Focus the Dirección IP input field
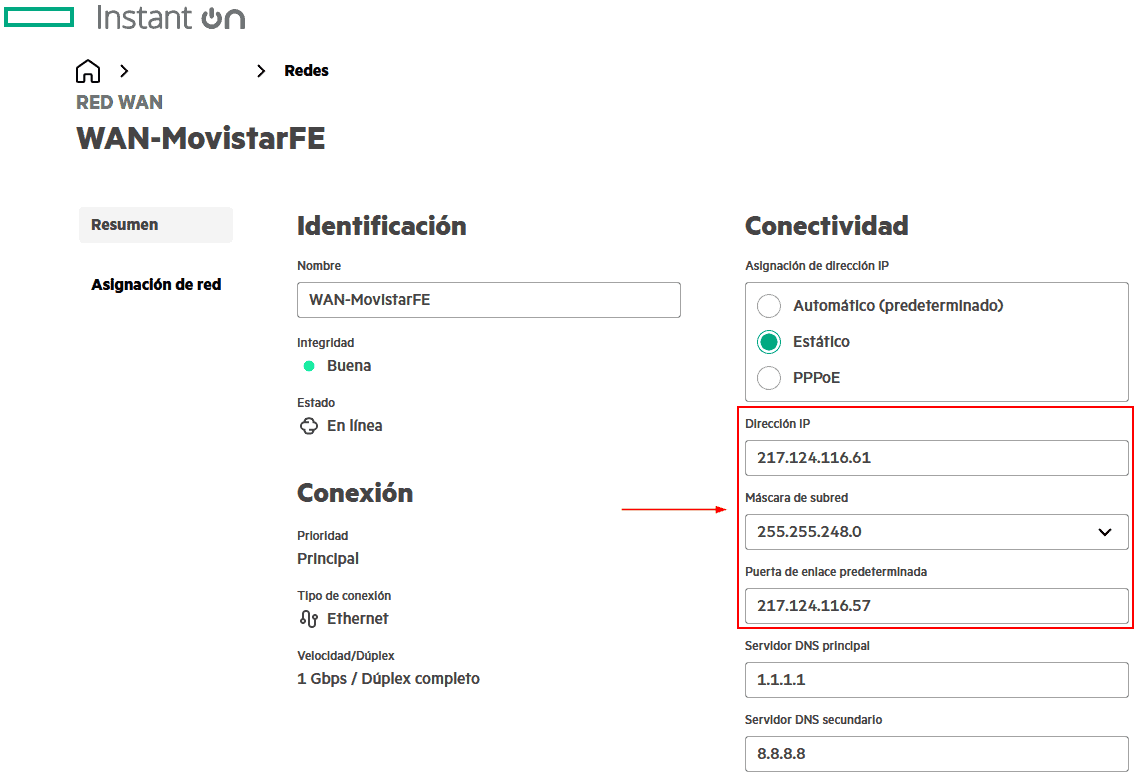1136x775 pixels. (936, 458)
